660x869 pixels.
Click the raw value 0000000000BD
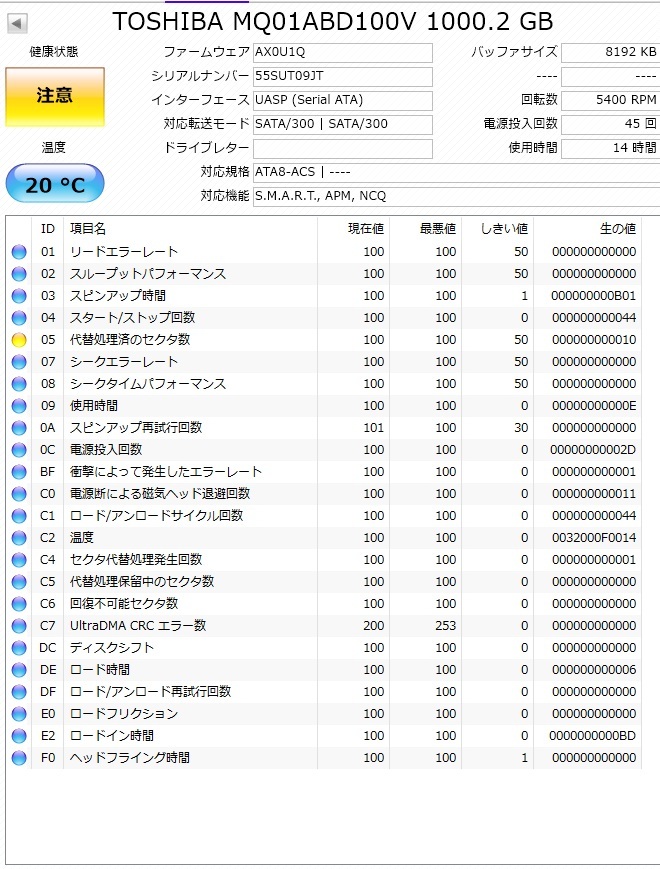(592, 736)
